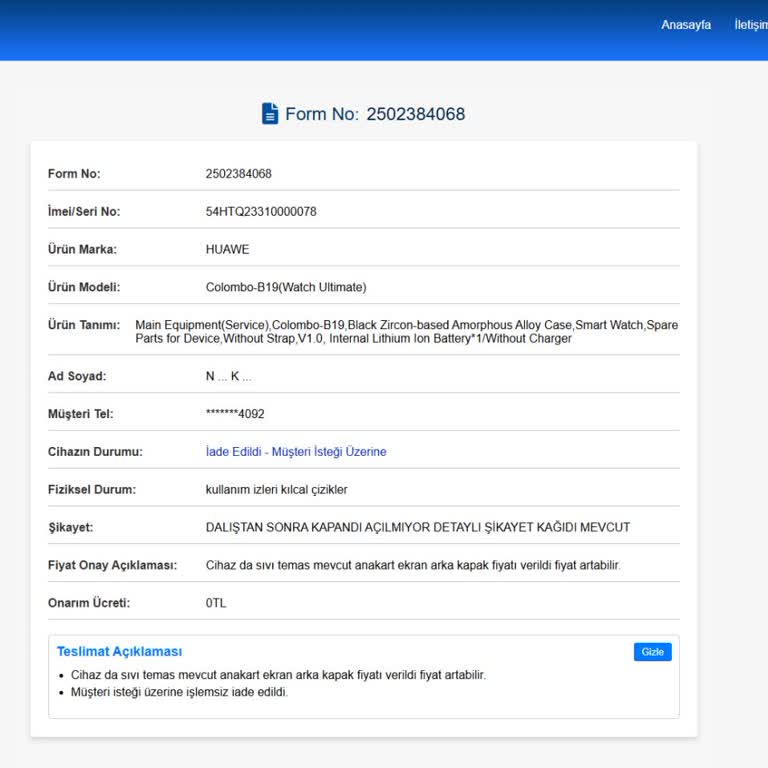This screenshot has height=768, width=768.
Task: Click the first bullet in Teslimat Açıklaması
Action: pos(278,675)
